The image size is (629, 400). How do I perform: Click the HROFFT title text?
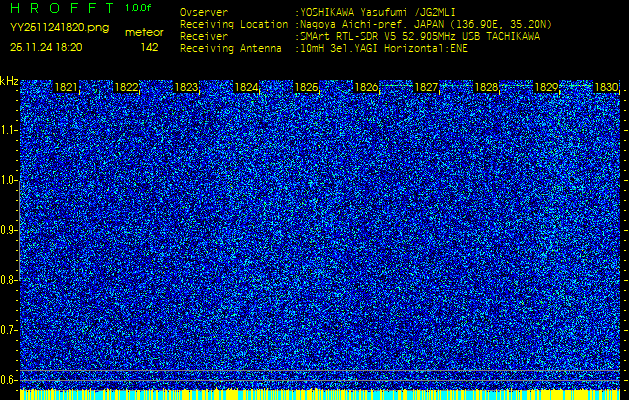coord(61,8)
